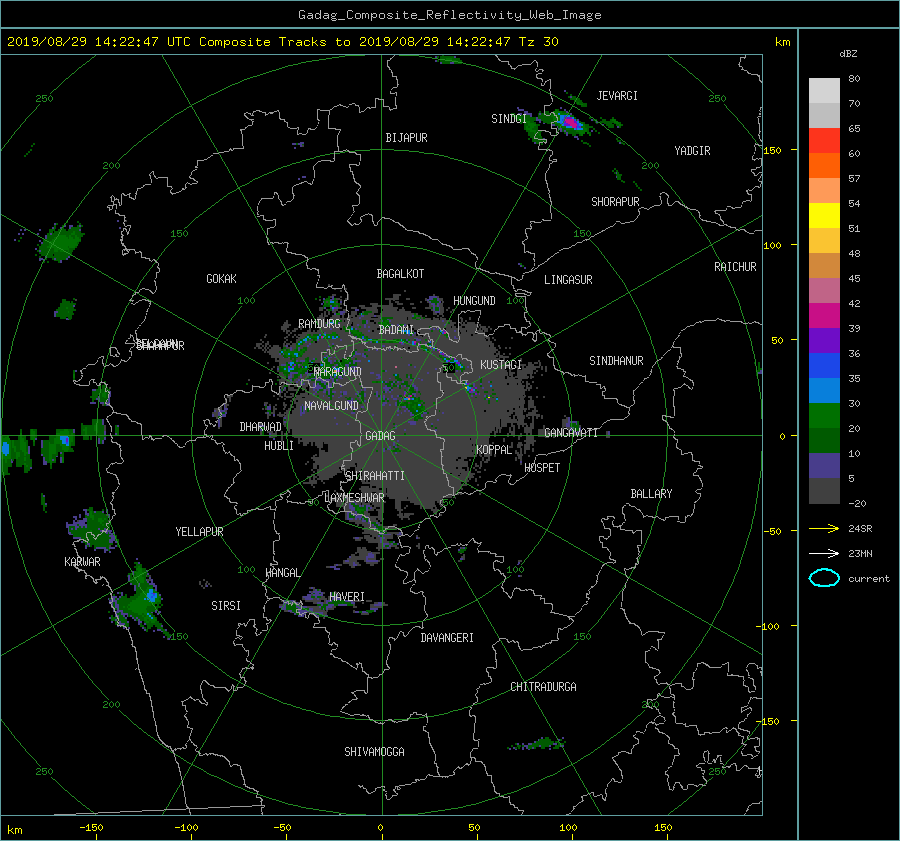Click the 0 value on bottom km axis

tap(380, 828)
